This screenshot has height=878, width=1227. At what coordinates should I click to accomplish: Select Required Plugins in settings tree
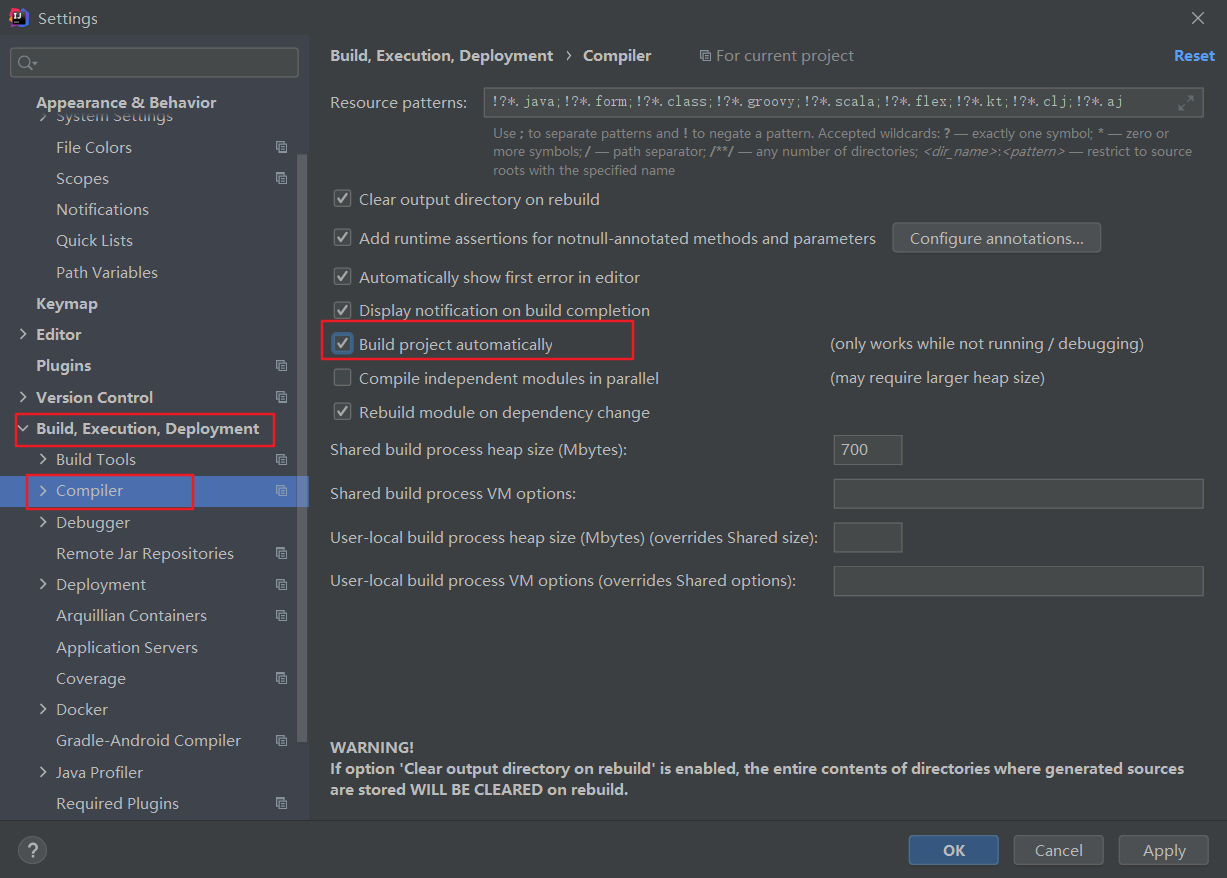click(x=117, y=803)
